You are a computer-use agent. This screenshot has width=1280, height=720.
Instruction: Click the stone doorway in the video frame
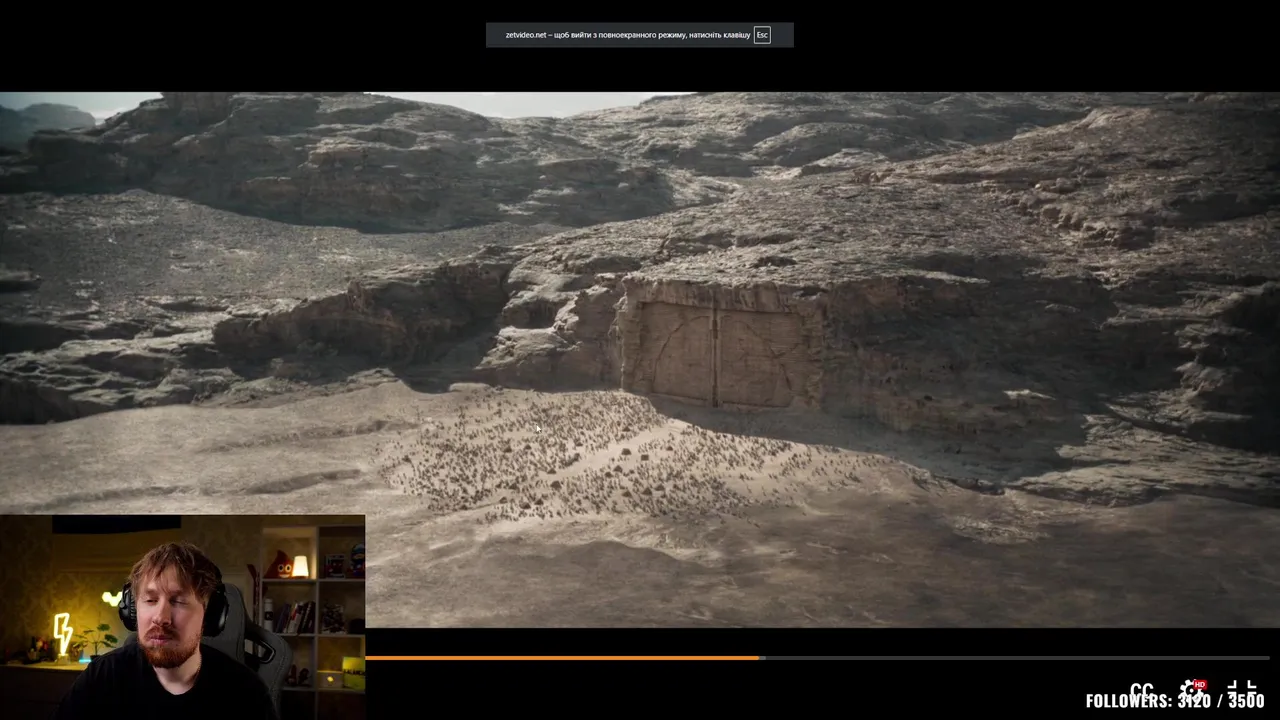(x=716, y=346)
